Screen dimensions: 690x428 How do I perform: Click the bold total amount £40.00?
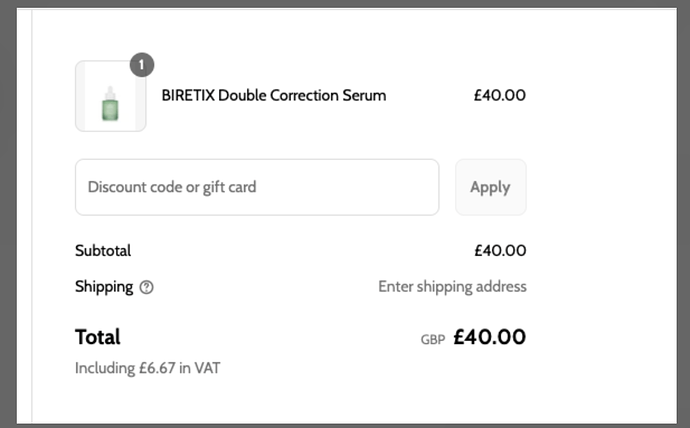489,337
